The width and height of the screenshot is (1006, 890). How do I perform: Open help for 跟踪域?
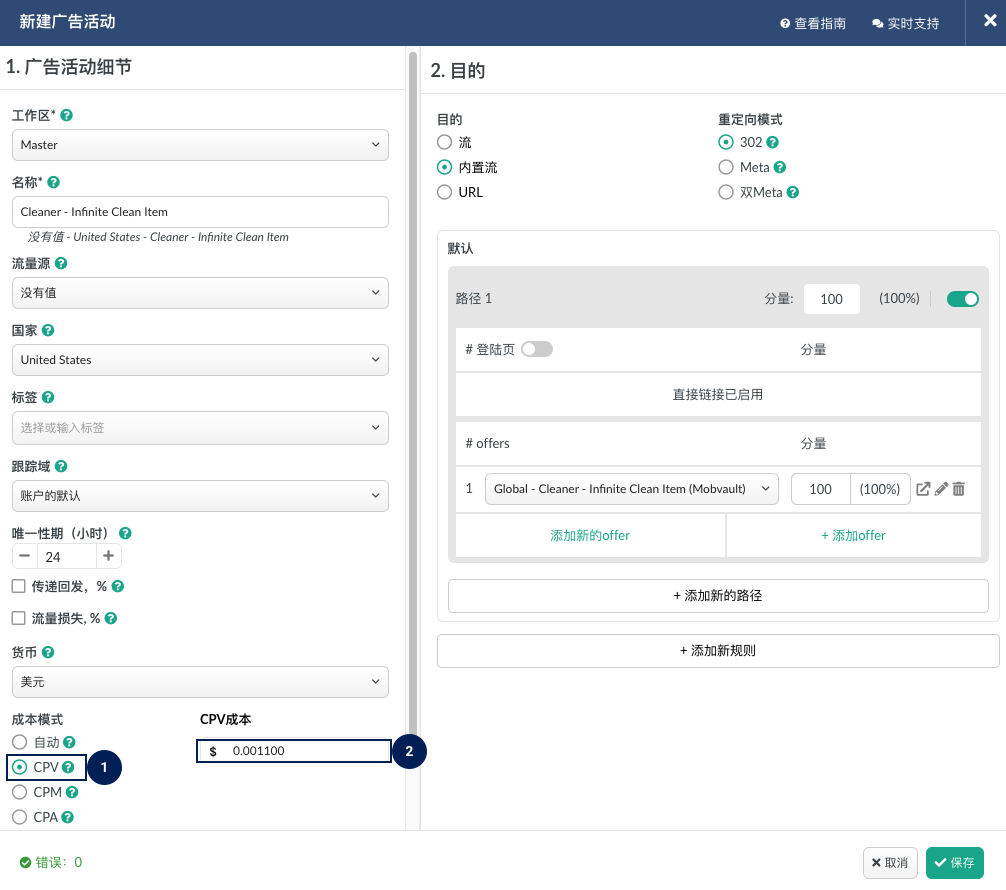click(x=61, y=466)
